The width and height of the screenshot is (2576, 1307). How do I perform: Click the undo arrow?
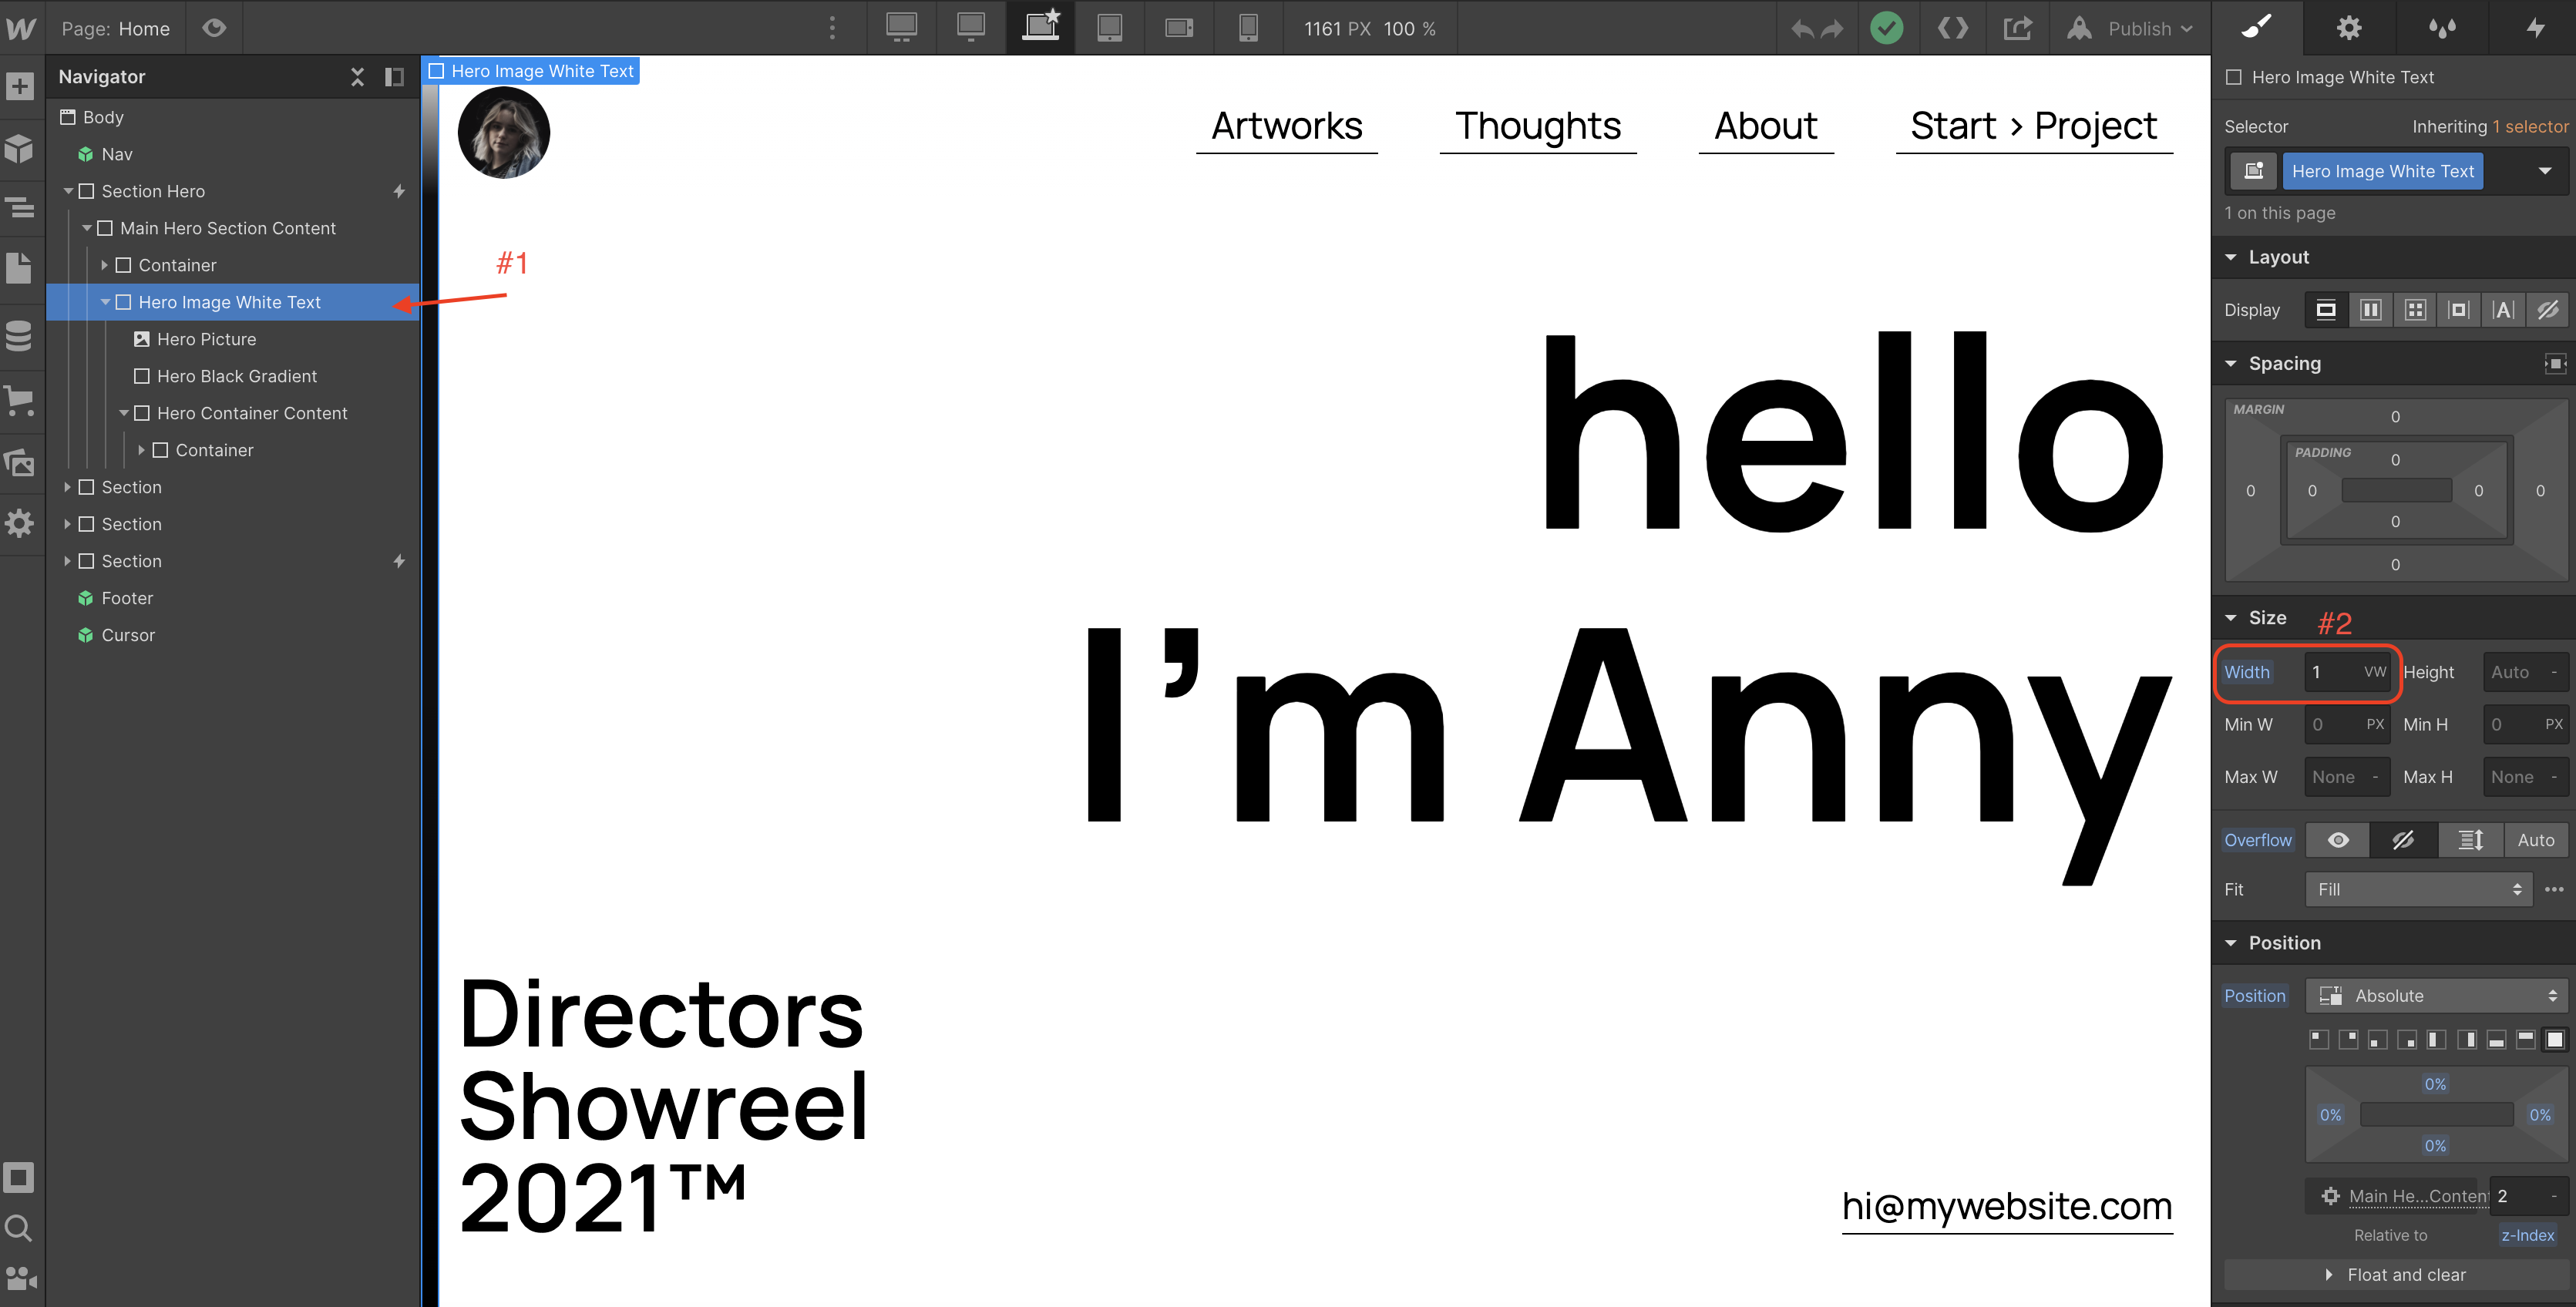[x=1803, y=29]
